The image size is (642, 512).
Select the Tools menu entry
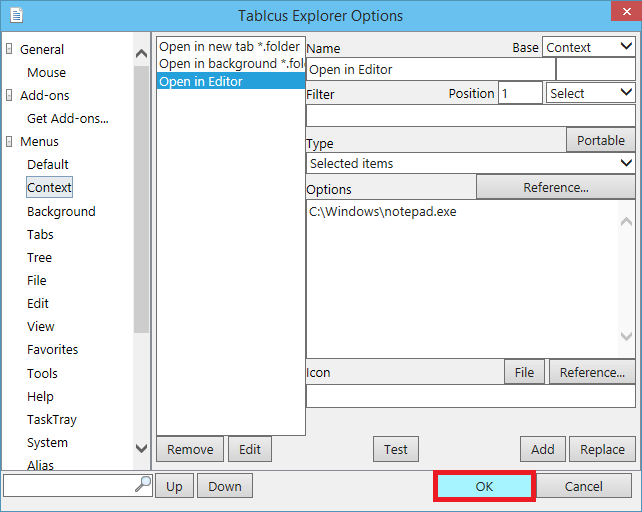[x=42, y=373]
